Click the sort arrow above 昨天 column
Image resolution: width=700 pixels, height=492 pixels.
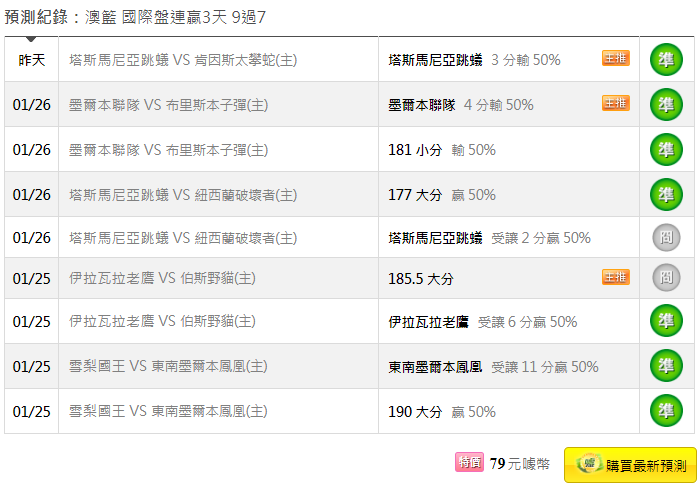coord(31,39)
